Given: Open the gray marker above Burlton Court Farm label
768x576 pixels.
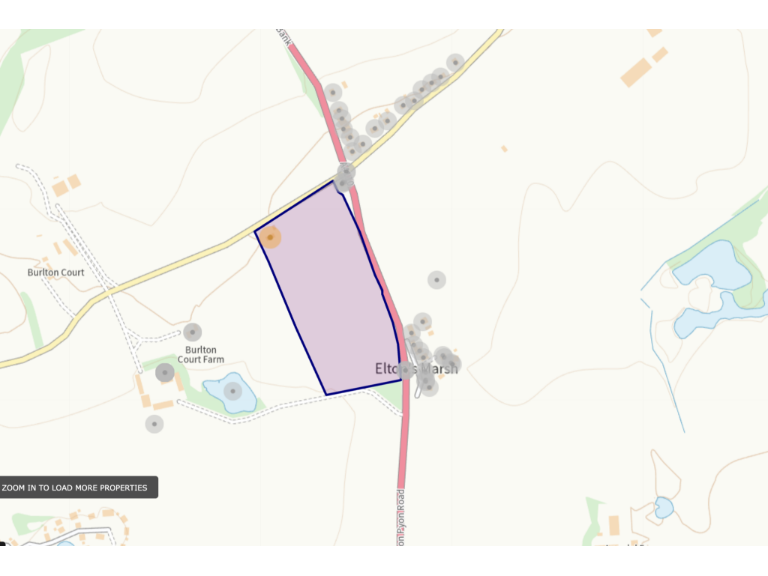Looking at the screenshot, I should click(x=192, y=332).
